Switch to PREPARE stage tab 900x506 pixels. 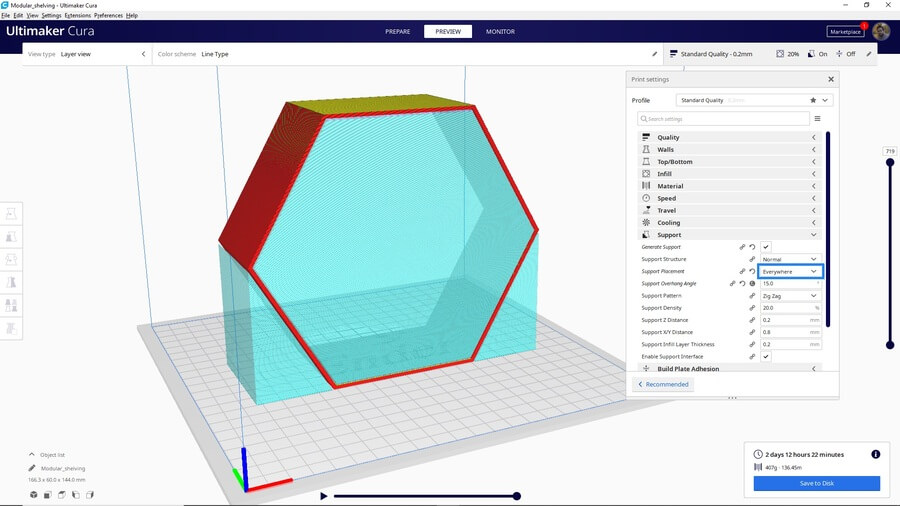[398, 32]
